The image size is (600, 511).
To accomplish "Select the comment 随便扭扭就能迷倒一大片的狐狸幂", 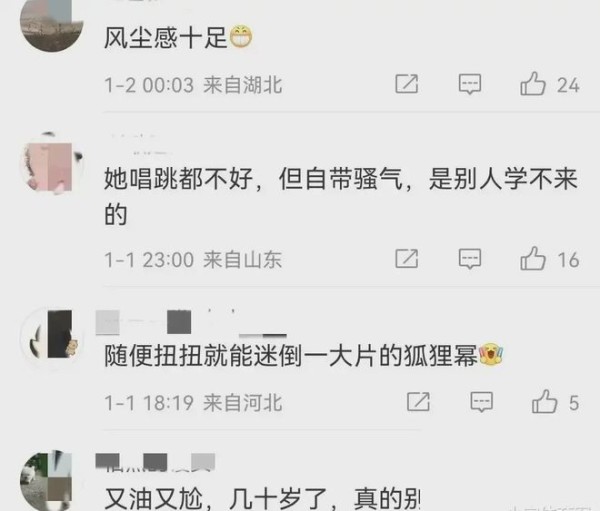I will 291,355.
